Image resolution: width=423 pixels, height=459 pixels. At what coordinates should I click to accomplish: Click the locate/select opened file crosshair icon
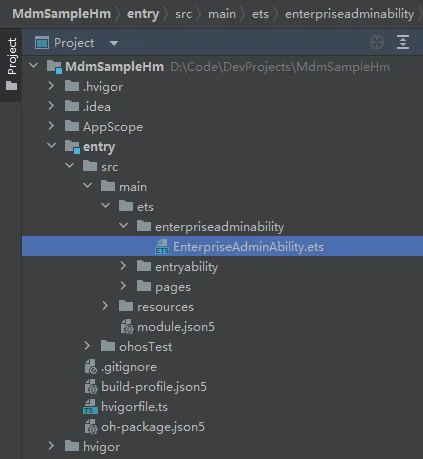tap(377, 42)
